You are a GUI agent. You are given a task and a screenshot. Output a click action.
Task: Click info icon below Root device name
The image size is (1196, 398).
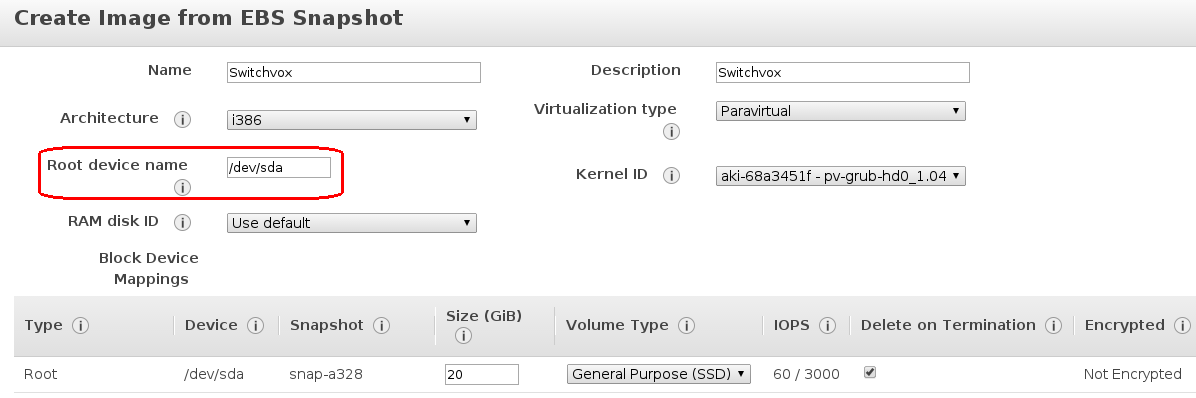click(182, 188)
